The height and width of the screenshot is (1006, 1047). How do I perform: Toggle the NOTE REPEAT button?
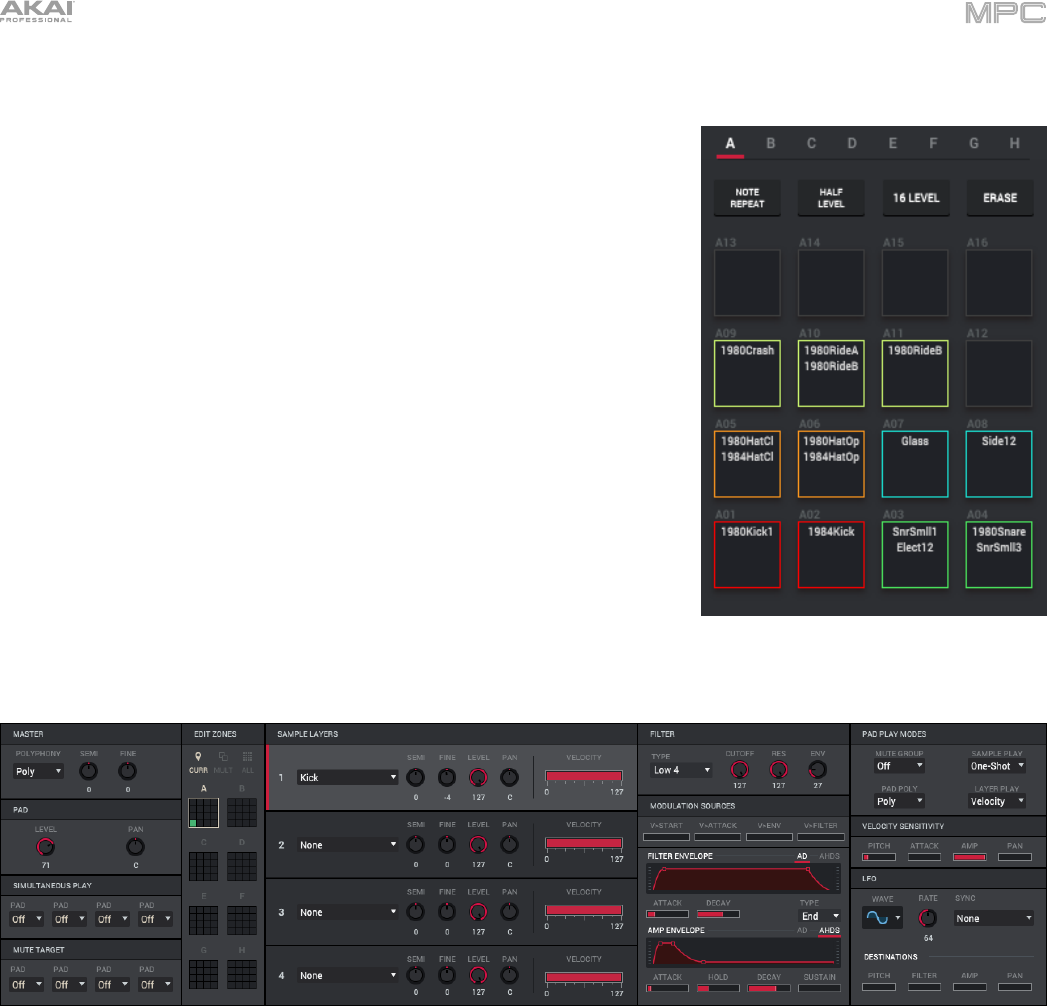(x=747, y=198)
